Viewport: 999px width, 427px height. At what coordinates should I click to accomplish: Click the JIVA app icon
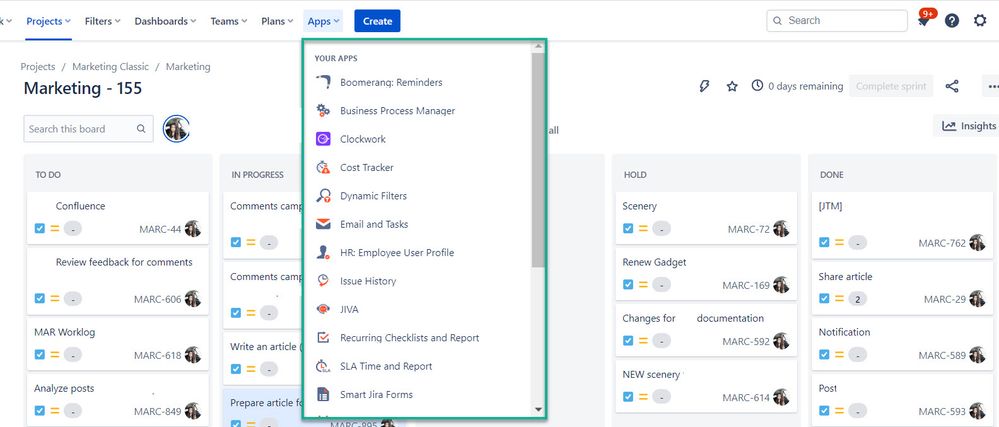[323, 309]
